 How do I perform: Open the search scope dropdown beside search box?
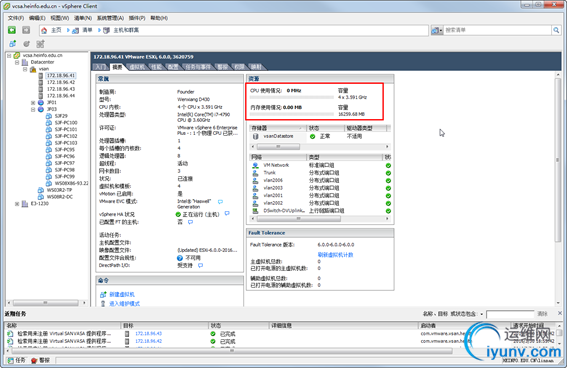[436, 30]
